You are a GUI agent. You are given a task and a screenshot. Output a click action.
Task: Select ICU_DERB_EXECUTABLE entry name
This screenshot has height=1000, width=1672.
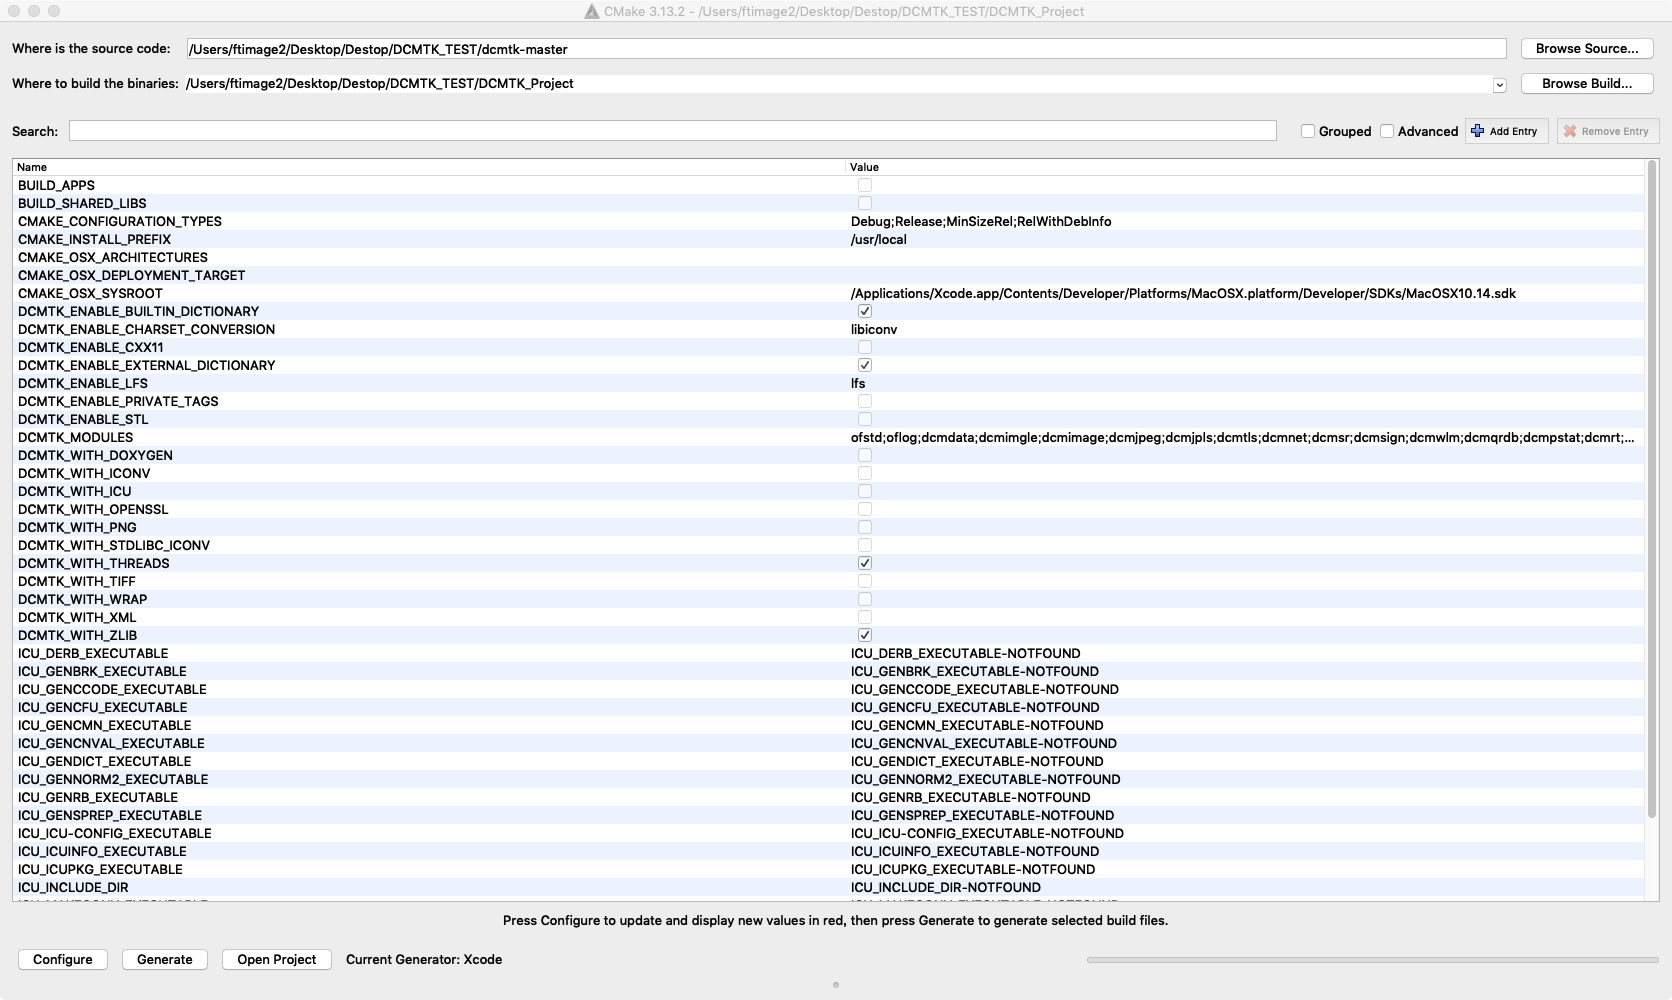[x=93, y=653]
